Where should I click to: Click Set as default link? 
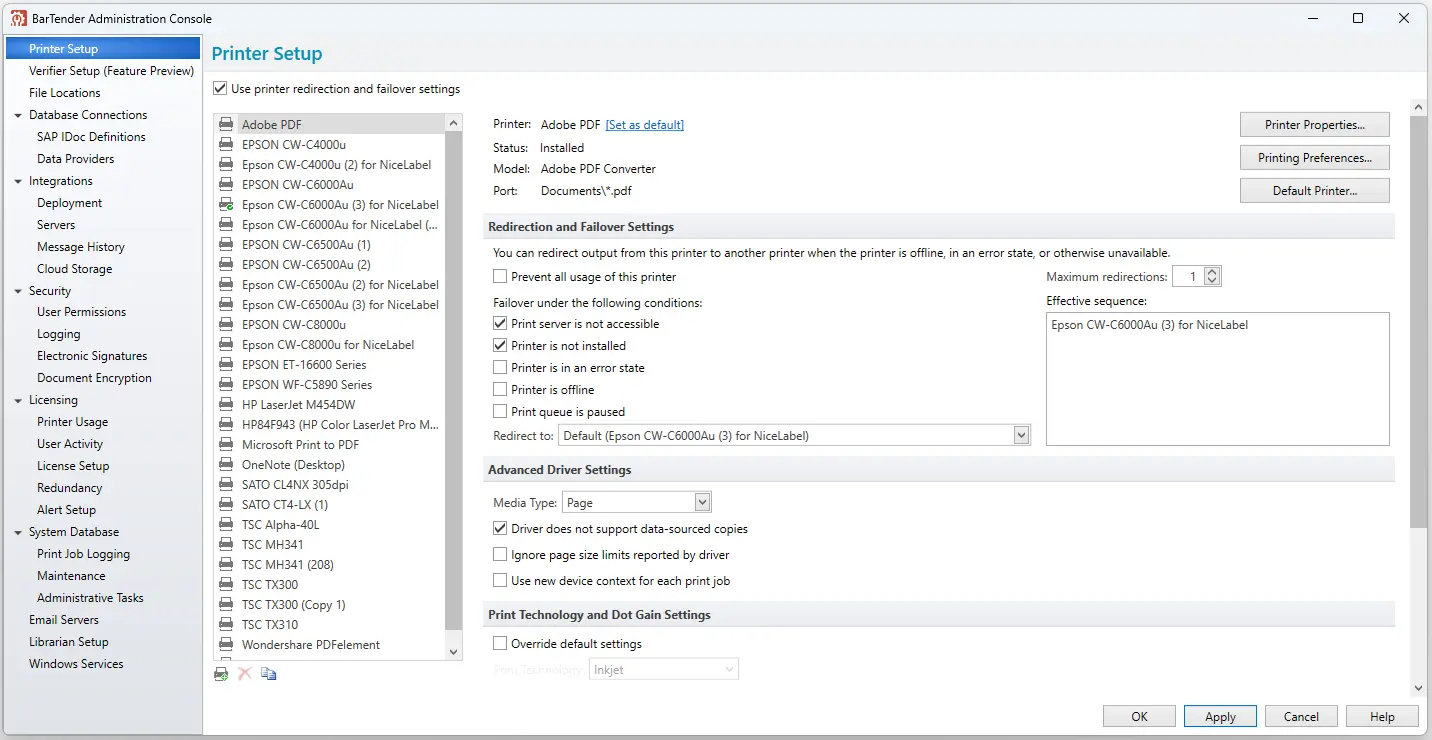coord(645,125)
